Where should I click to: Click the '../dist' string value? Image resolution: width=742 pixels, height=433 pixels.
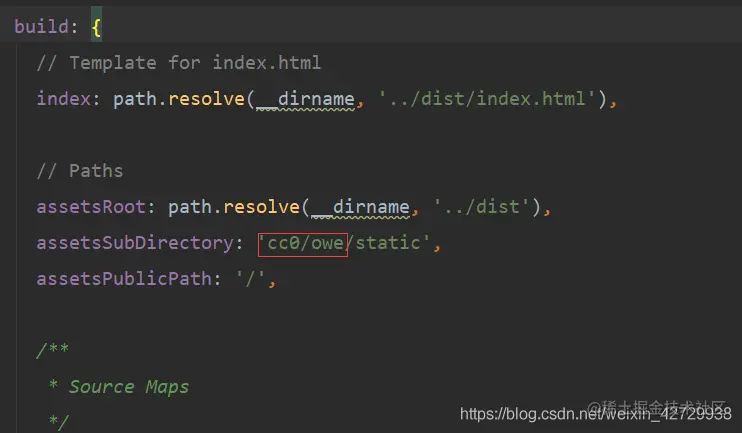pyautogui.click(x=481, y=207)
